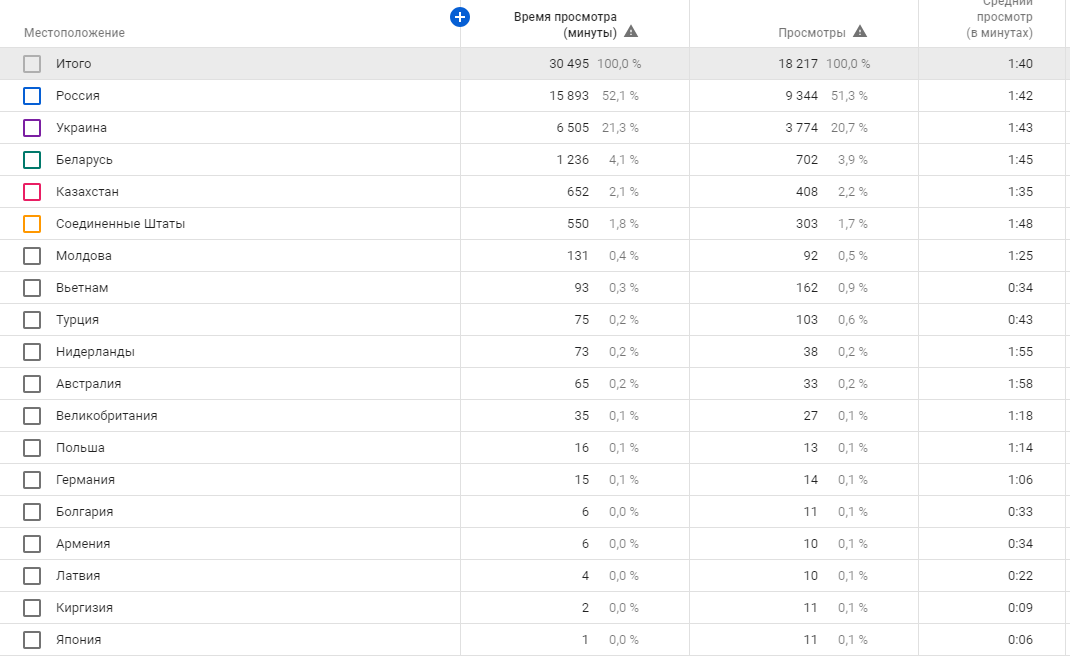This screenshot has height=666, width=1070.
Task: Click warning triangle beside watch time header
Action: point(631,32)
